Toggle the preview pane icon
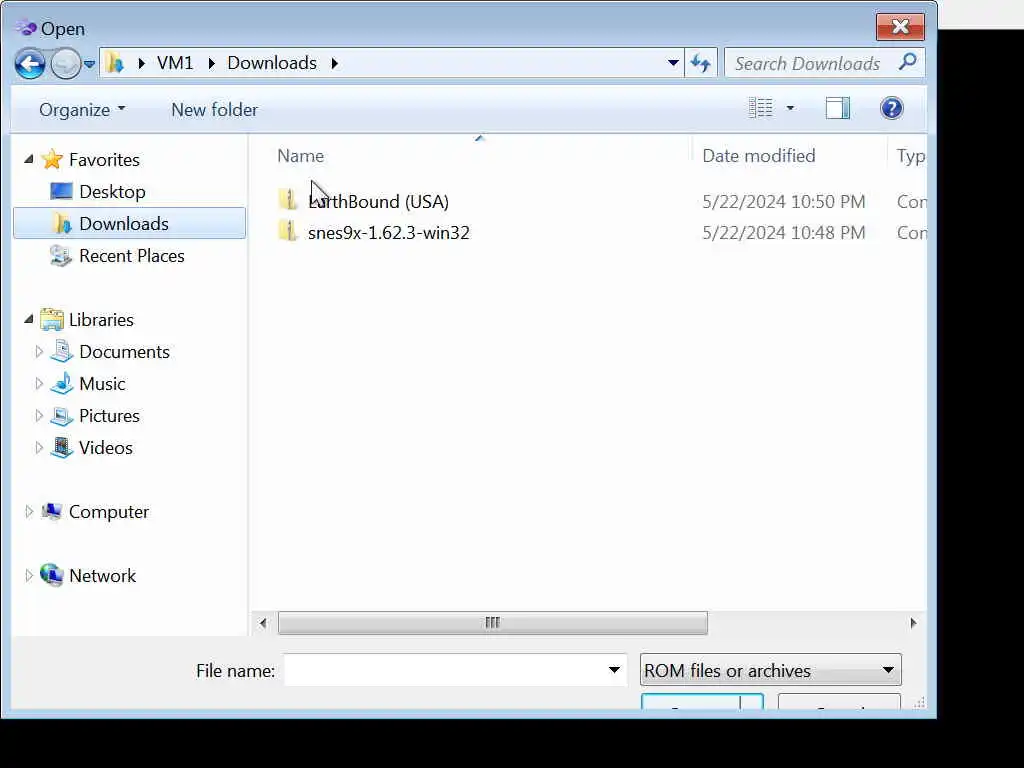The height and width of the screenshot is (768, 1024). [837, 108]
